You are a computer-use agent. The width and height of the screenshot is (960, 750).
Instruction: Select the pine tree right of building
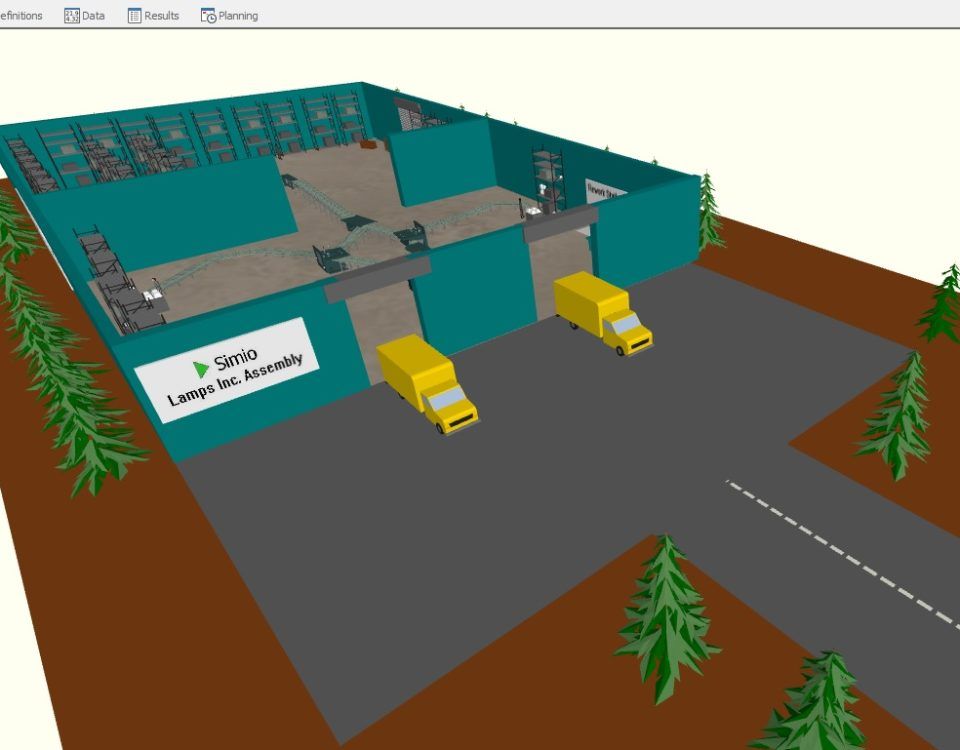pyautogui.click(x=709, y=212)
